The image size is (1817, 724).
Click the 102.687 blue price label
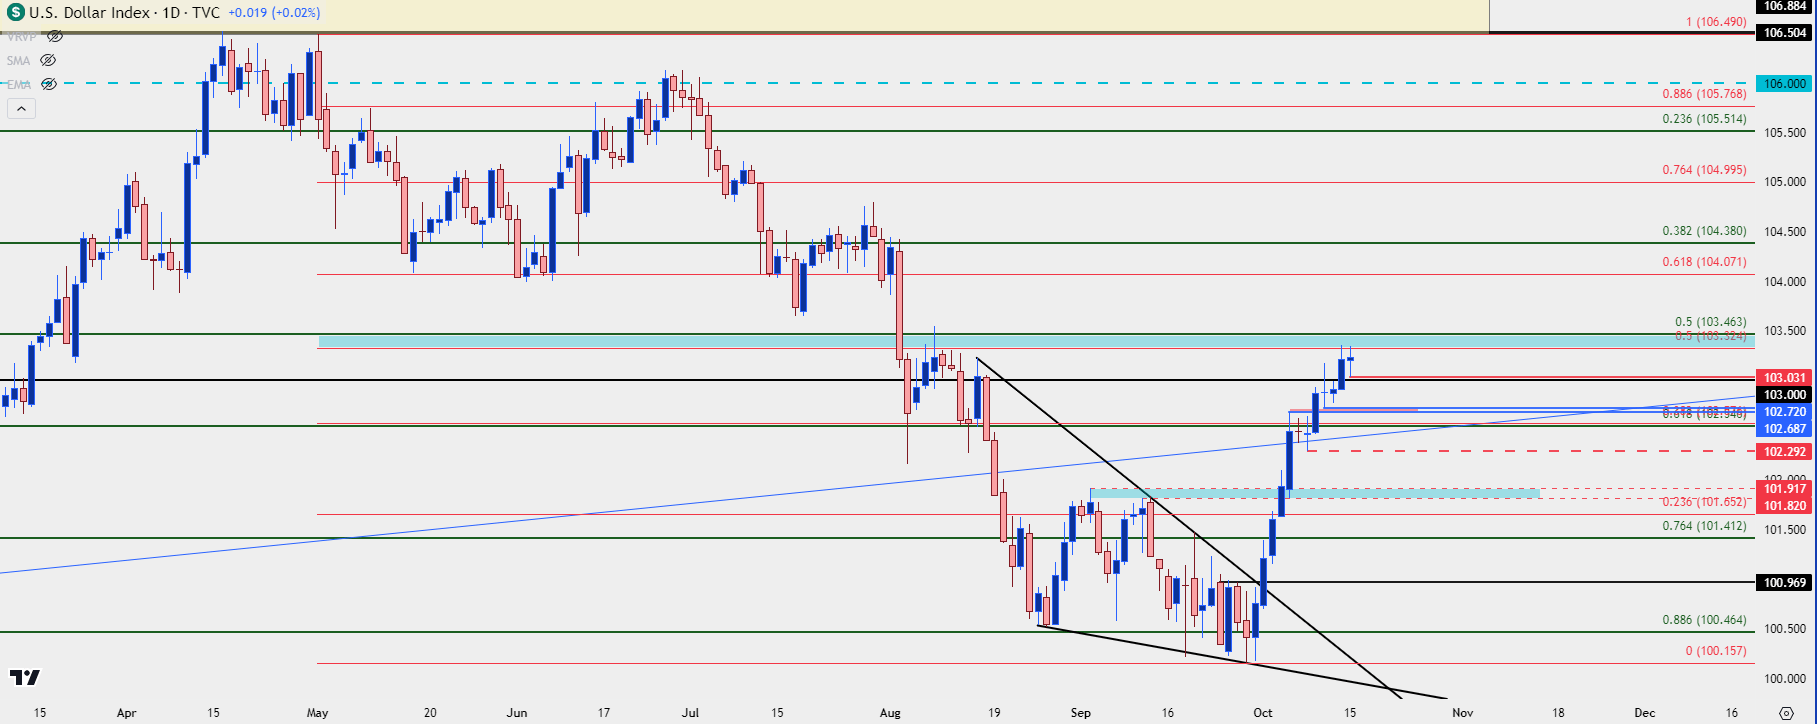[x=1785, y=428]
